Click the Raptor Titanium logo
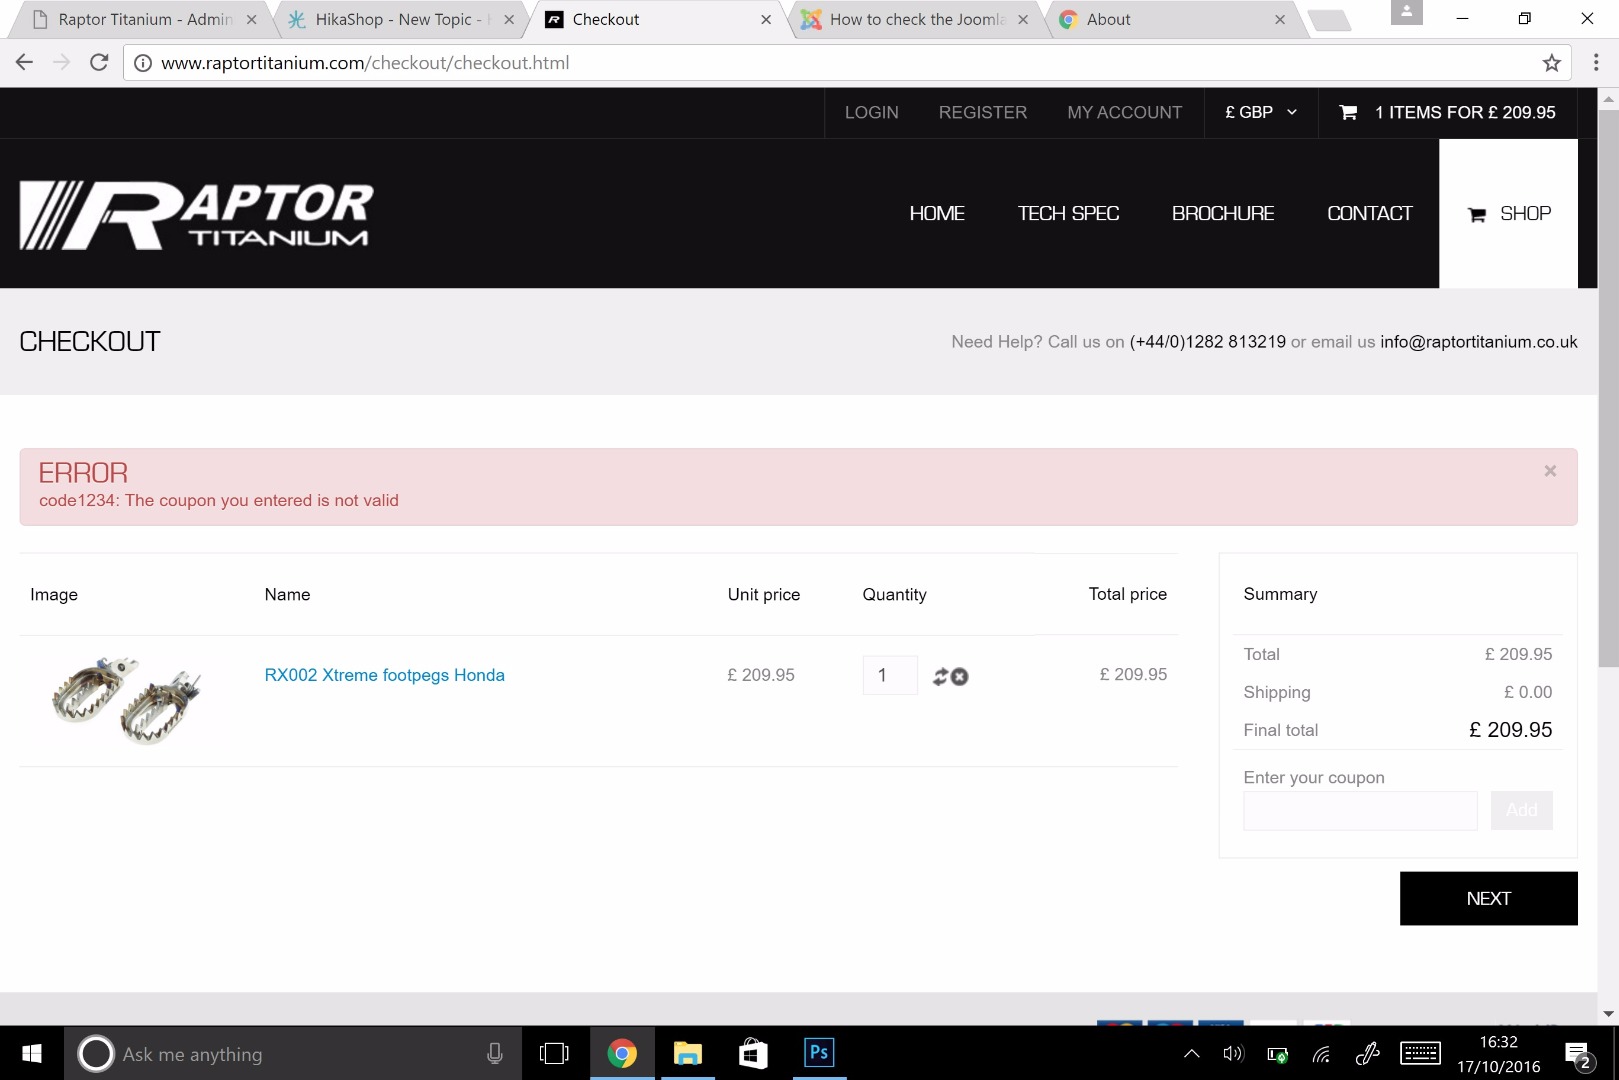 point(196,215)
